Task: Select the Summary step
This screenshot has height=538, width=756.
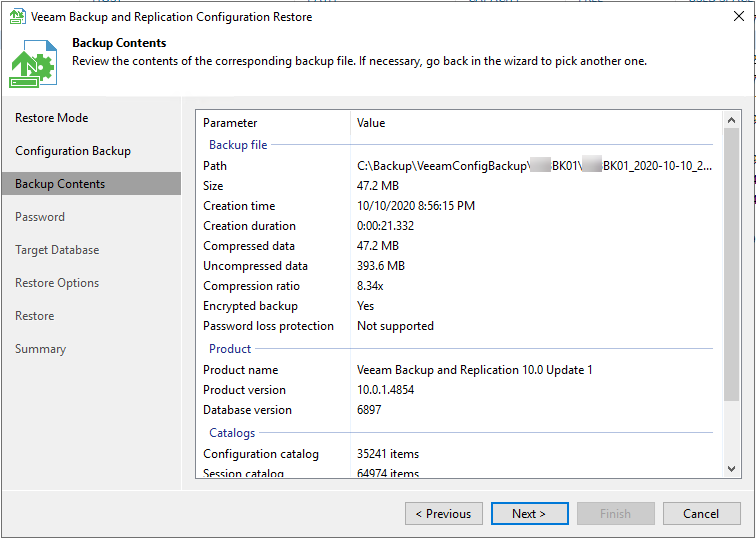Action: 40,349
